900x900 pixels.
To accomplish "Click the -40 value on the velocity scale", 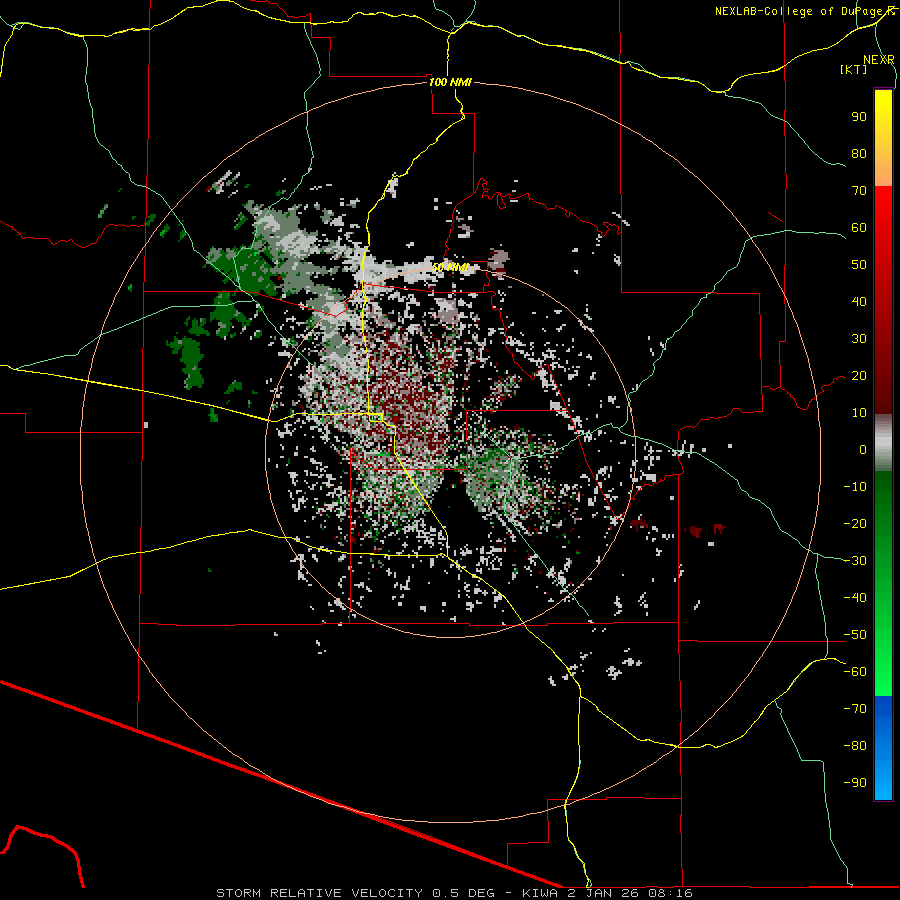I will 855,598.
